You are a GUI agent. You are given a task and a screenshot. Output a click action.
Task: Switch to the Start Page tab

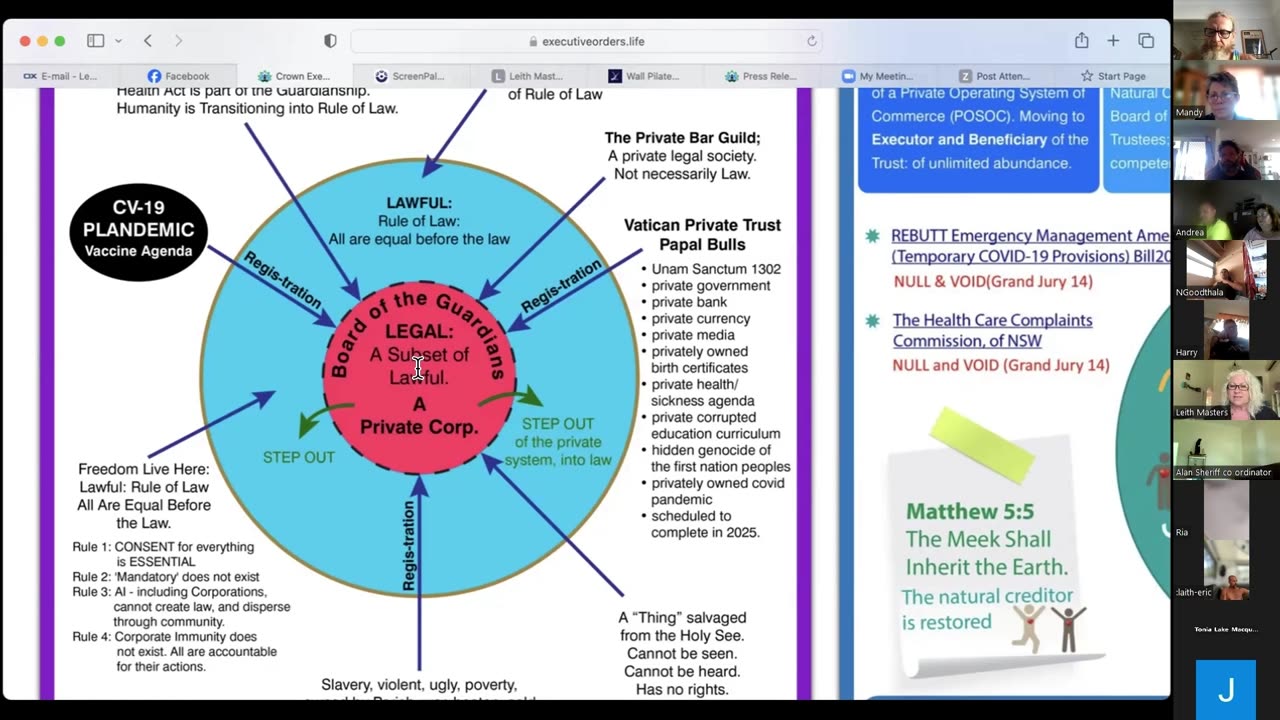tap(1112, 76)
